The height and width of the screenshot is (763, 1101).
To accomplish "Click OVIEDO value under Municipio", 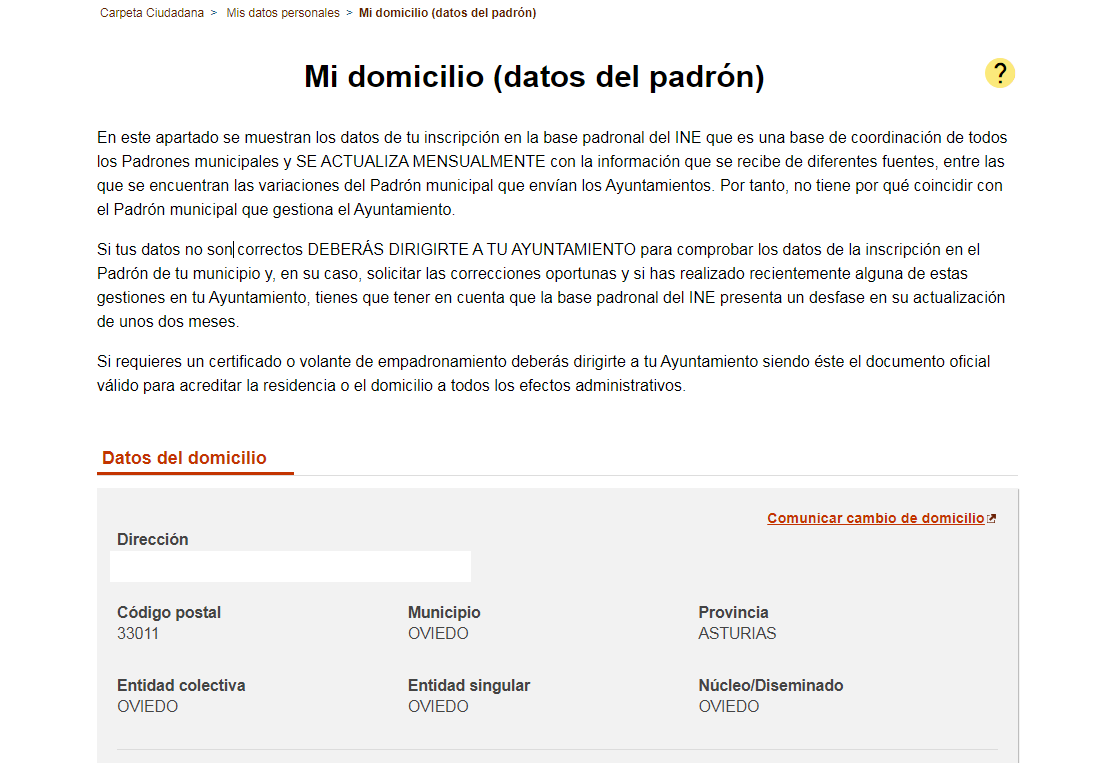I will click(438, 633).
